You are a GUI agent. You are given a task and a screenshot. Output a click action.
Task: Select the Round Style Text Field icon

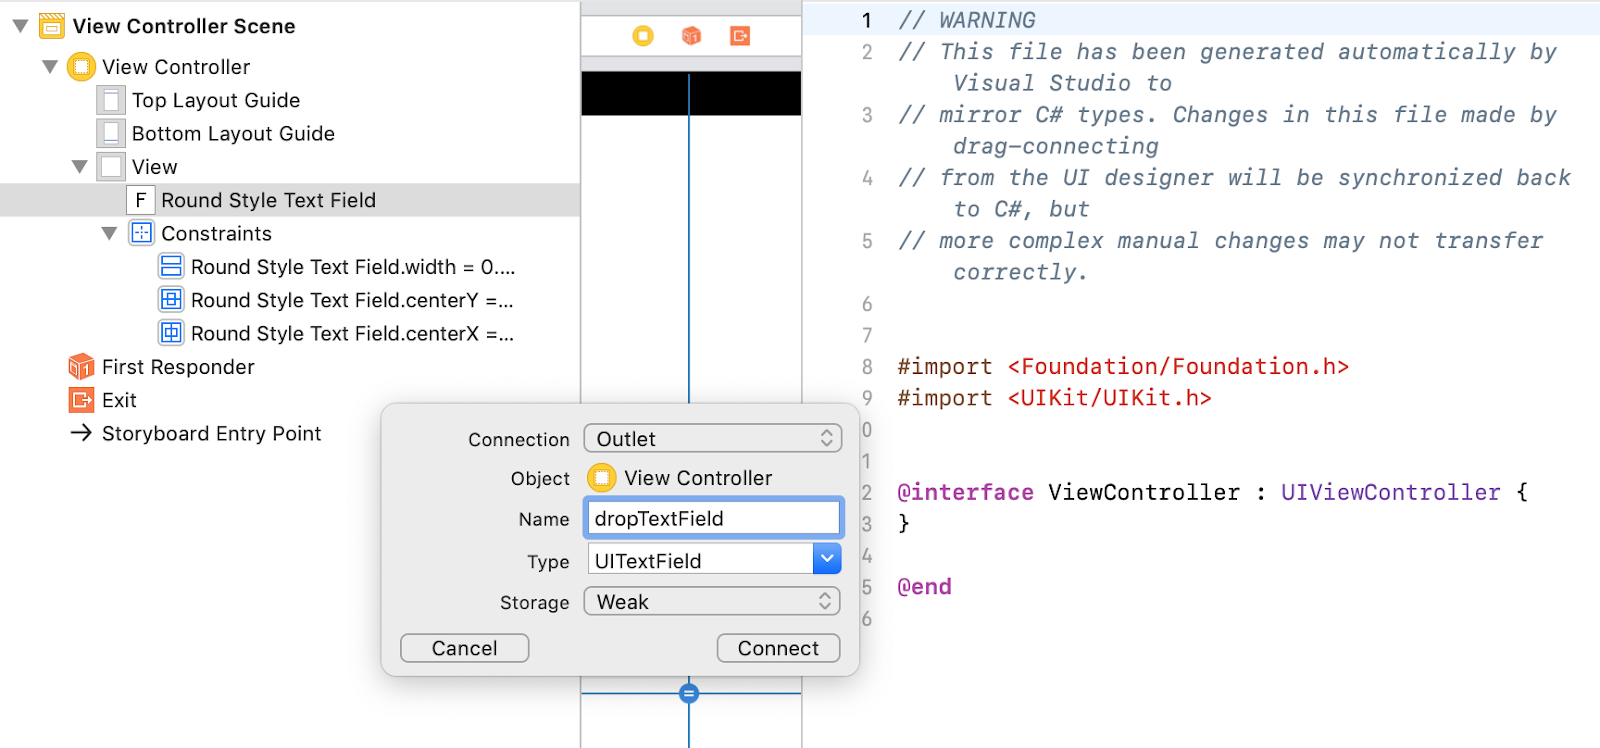(140, 199)
